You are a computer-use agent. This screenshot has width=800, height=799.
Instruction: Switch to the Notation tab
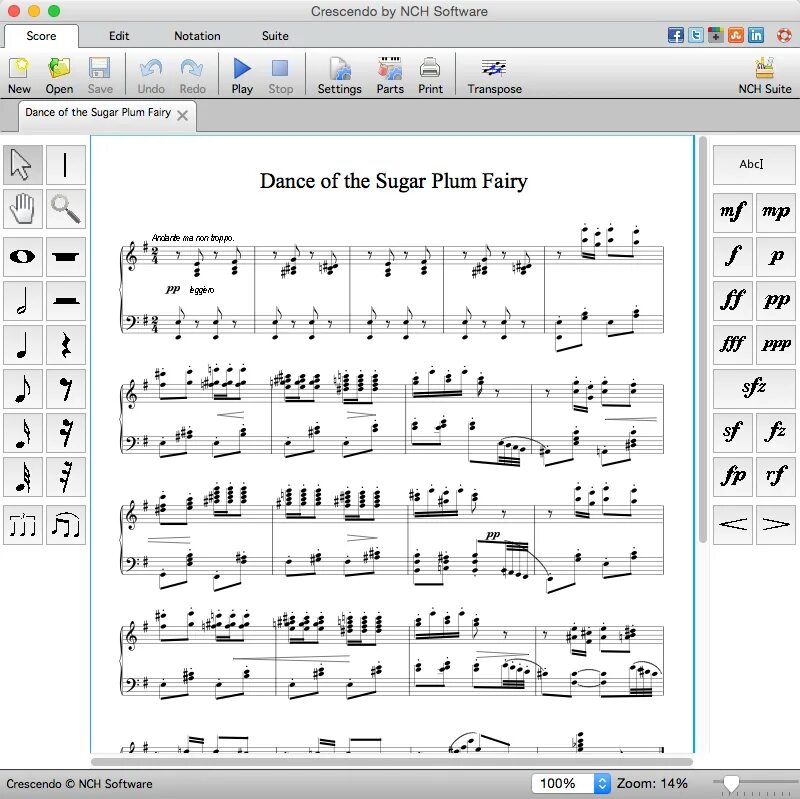(x=197, y=36)
